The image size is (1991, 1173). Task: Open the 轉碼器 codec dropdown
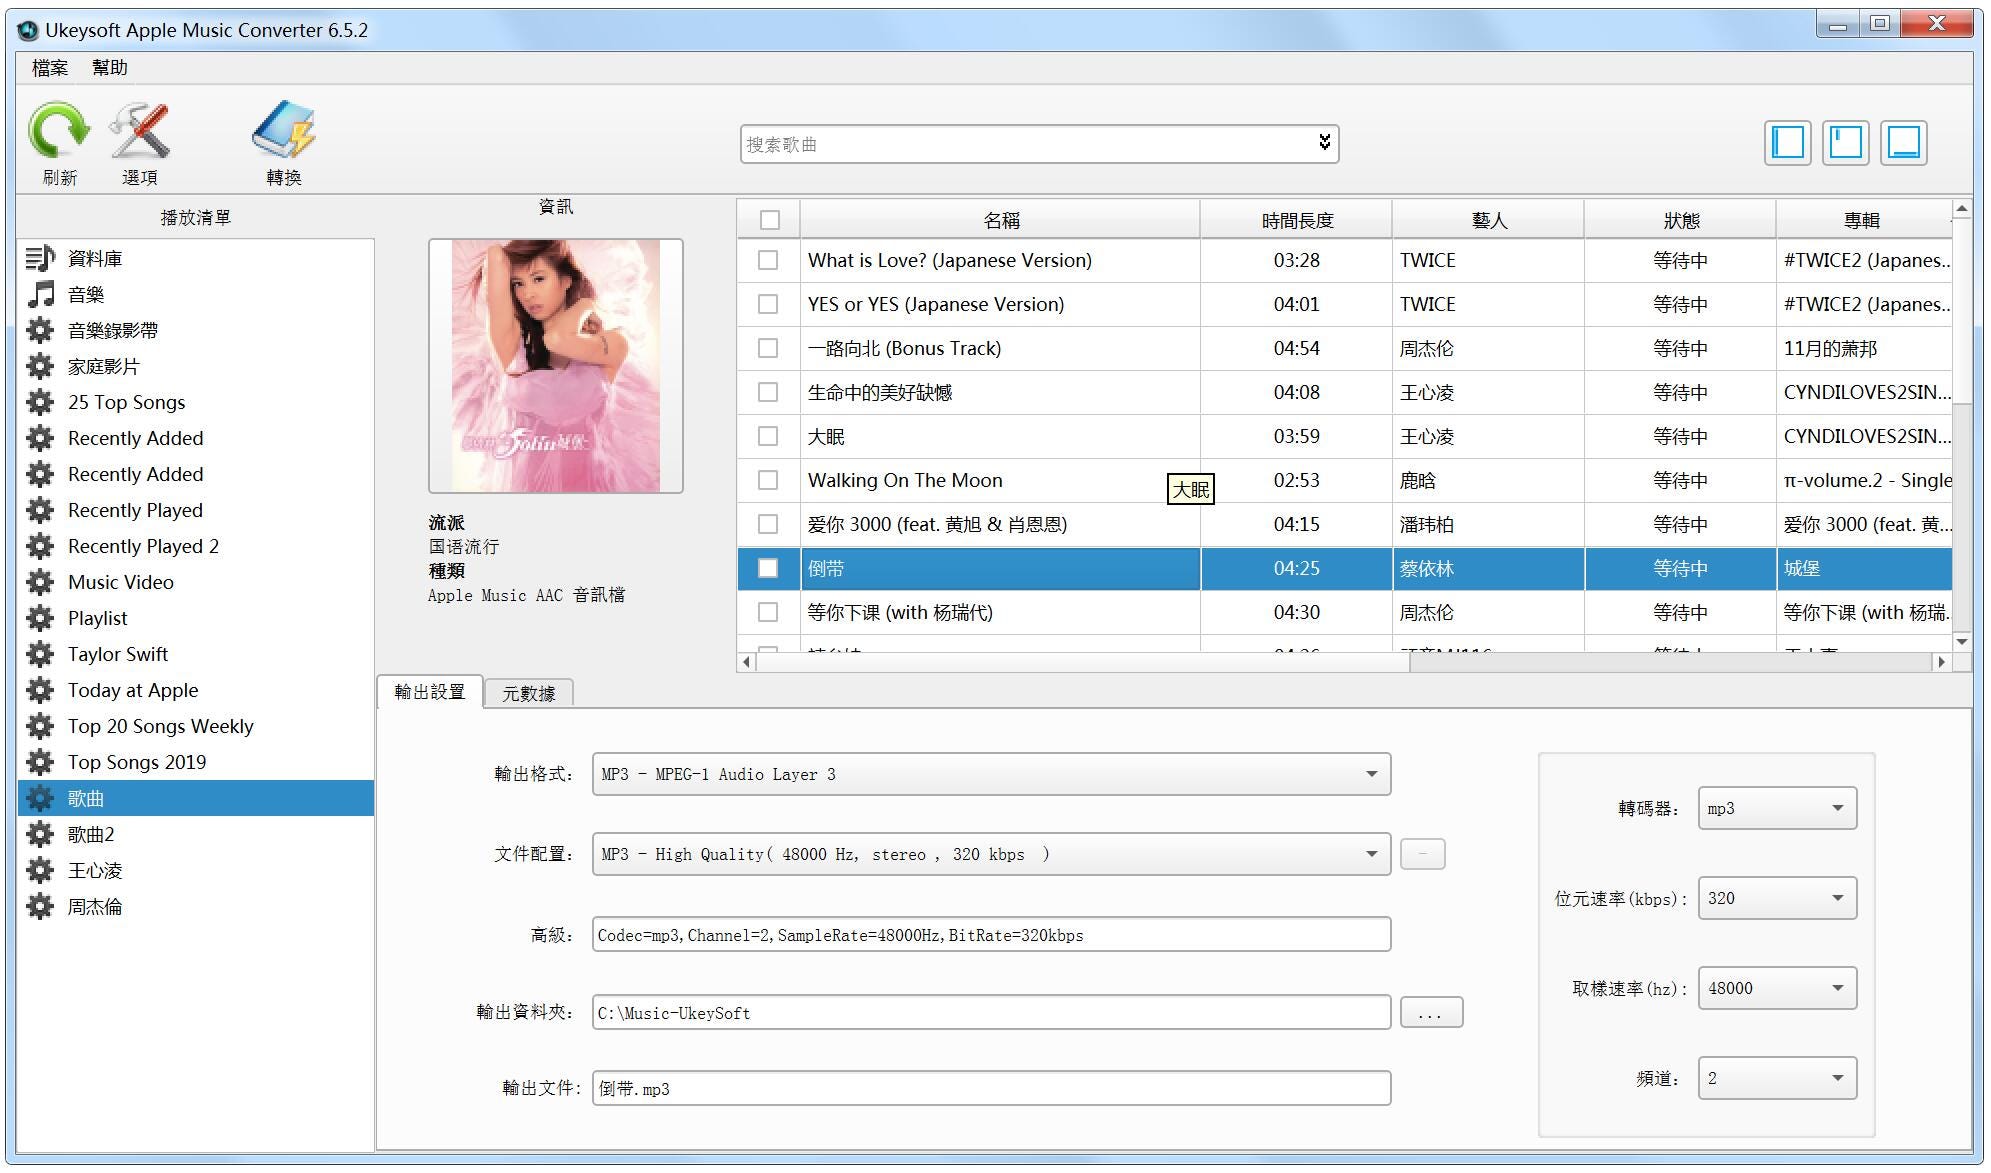pyautogui.click(x=1777, y=808)
